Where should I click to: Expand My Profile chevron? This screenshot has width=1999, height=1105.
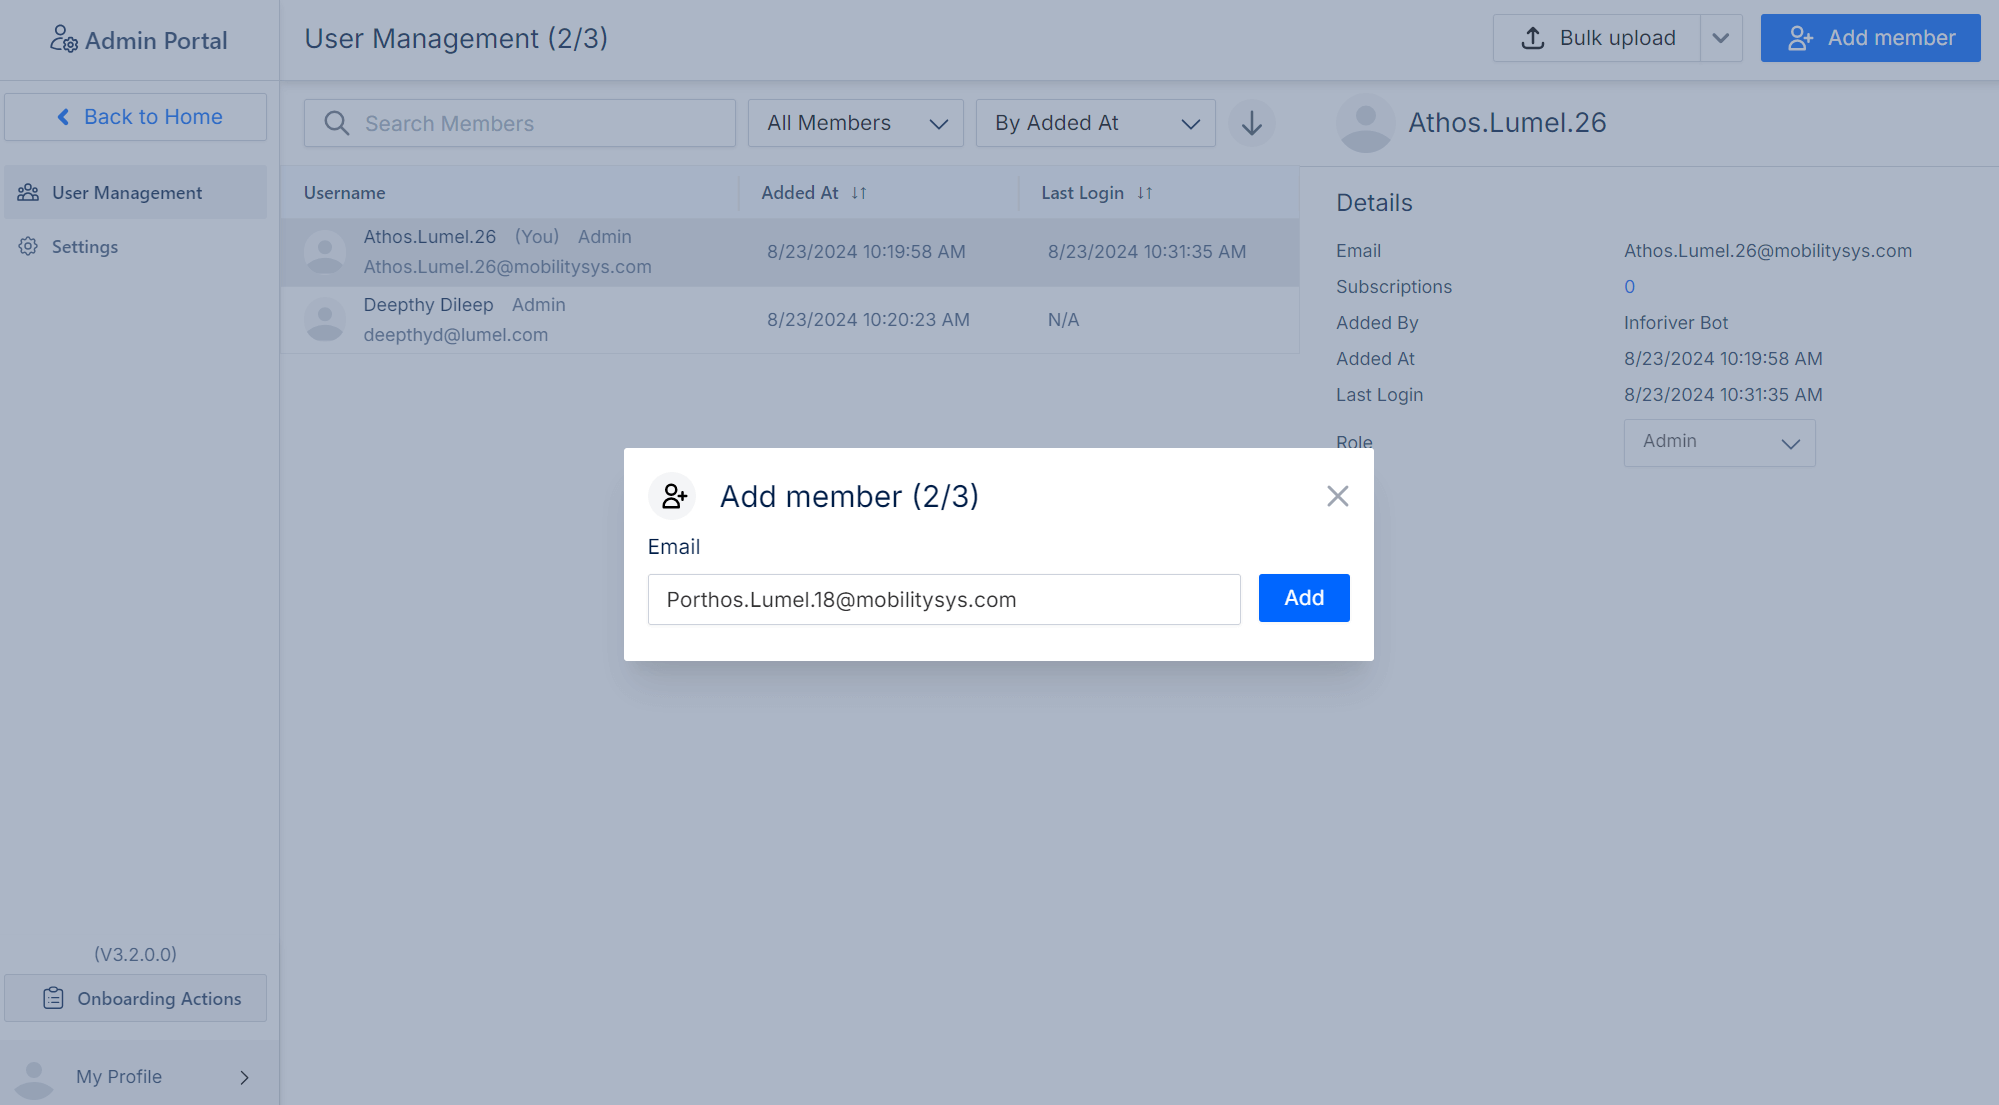244,1077
